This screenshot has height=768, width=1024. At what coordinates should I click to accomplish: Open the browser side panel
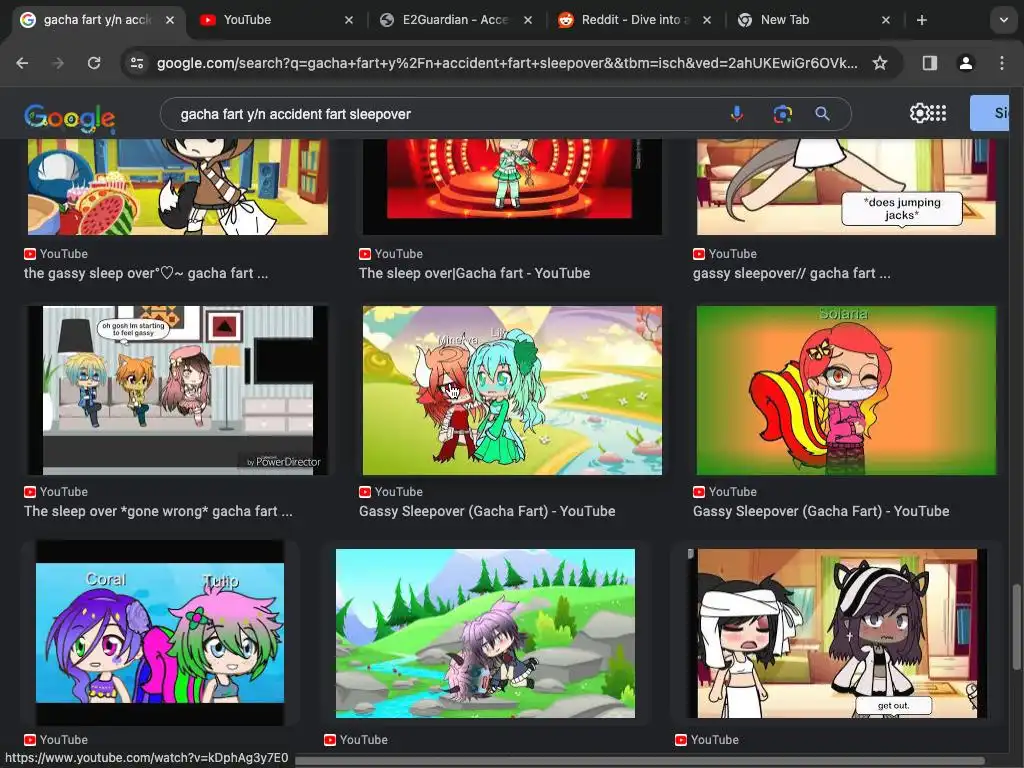pos(929,63)
